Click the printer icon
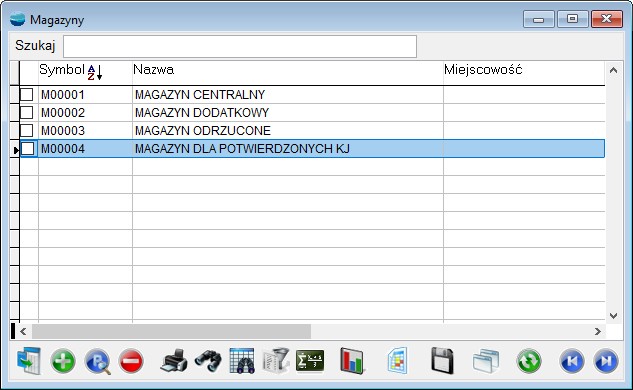633x390 pixels. click(x=174, y=361)
